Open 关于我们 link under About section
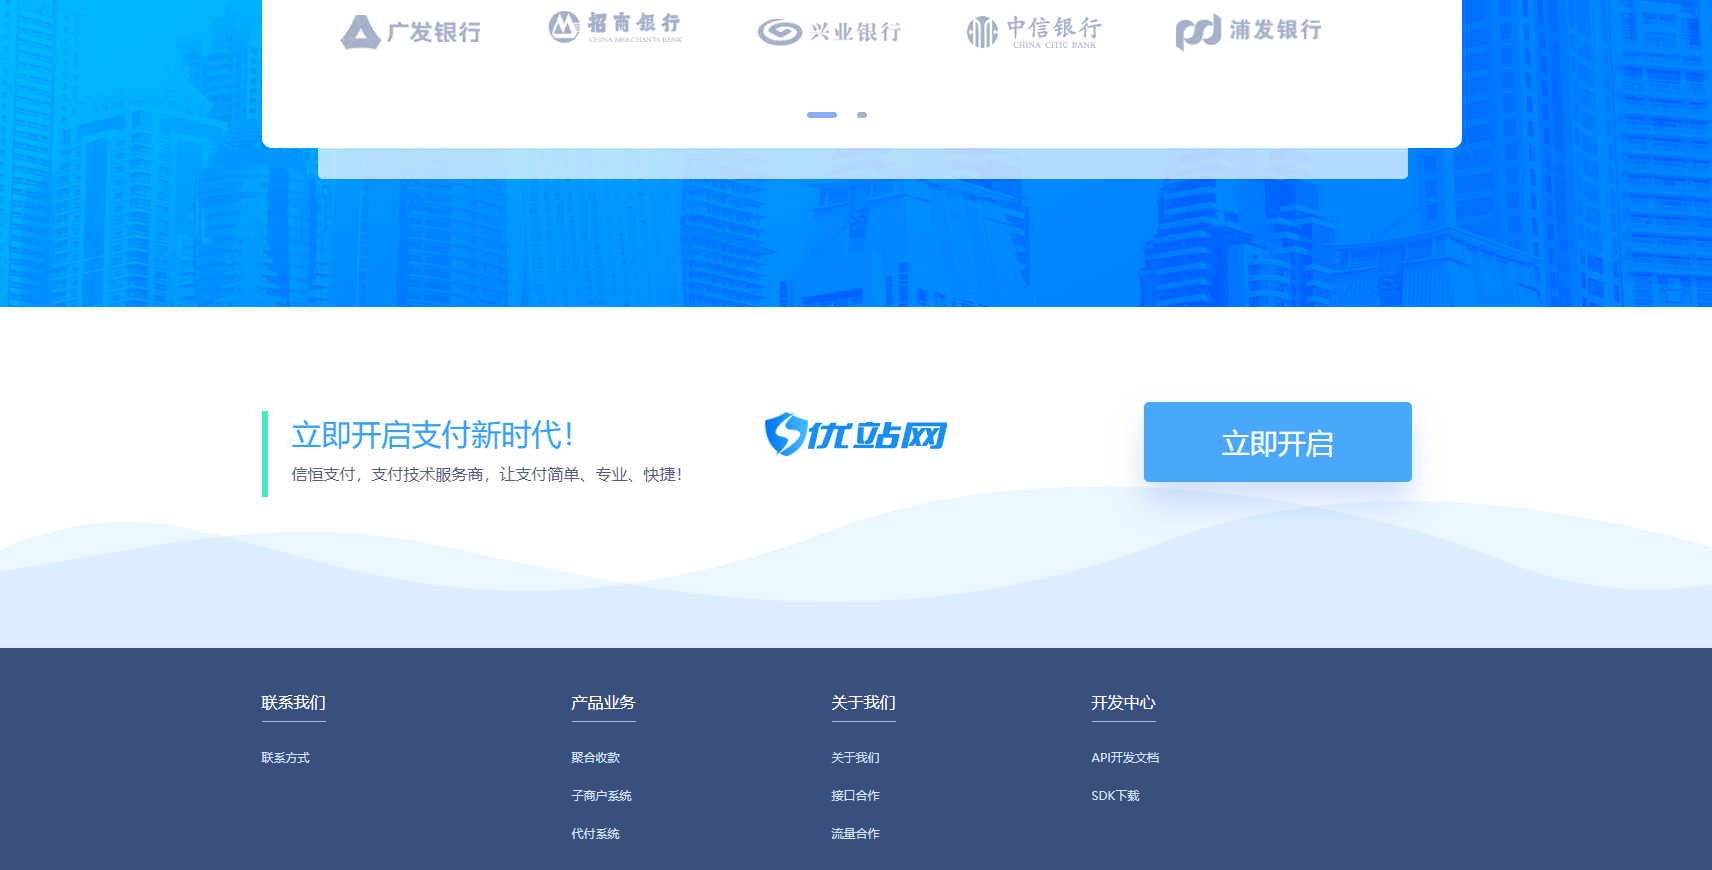The height and width of the screenshot is (870, 1712). coord(855,758)
